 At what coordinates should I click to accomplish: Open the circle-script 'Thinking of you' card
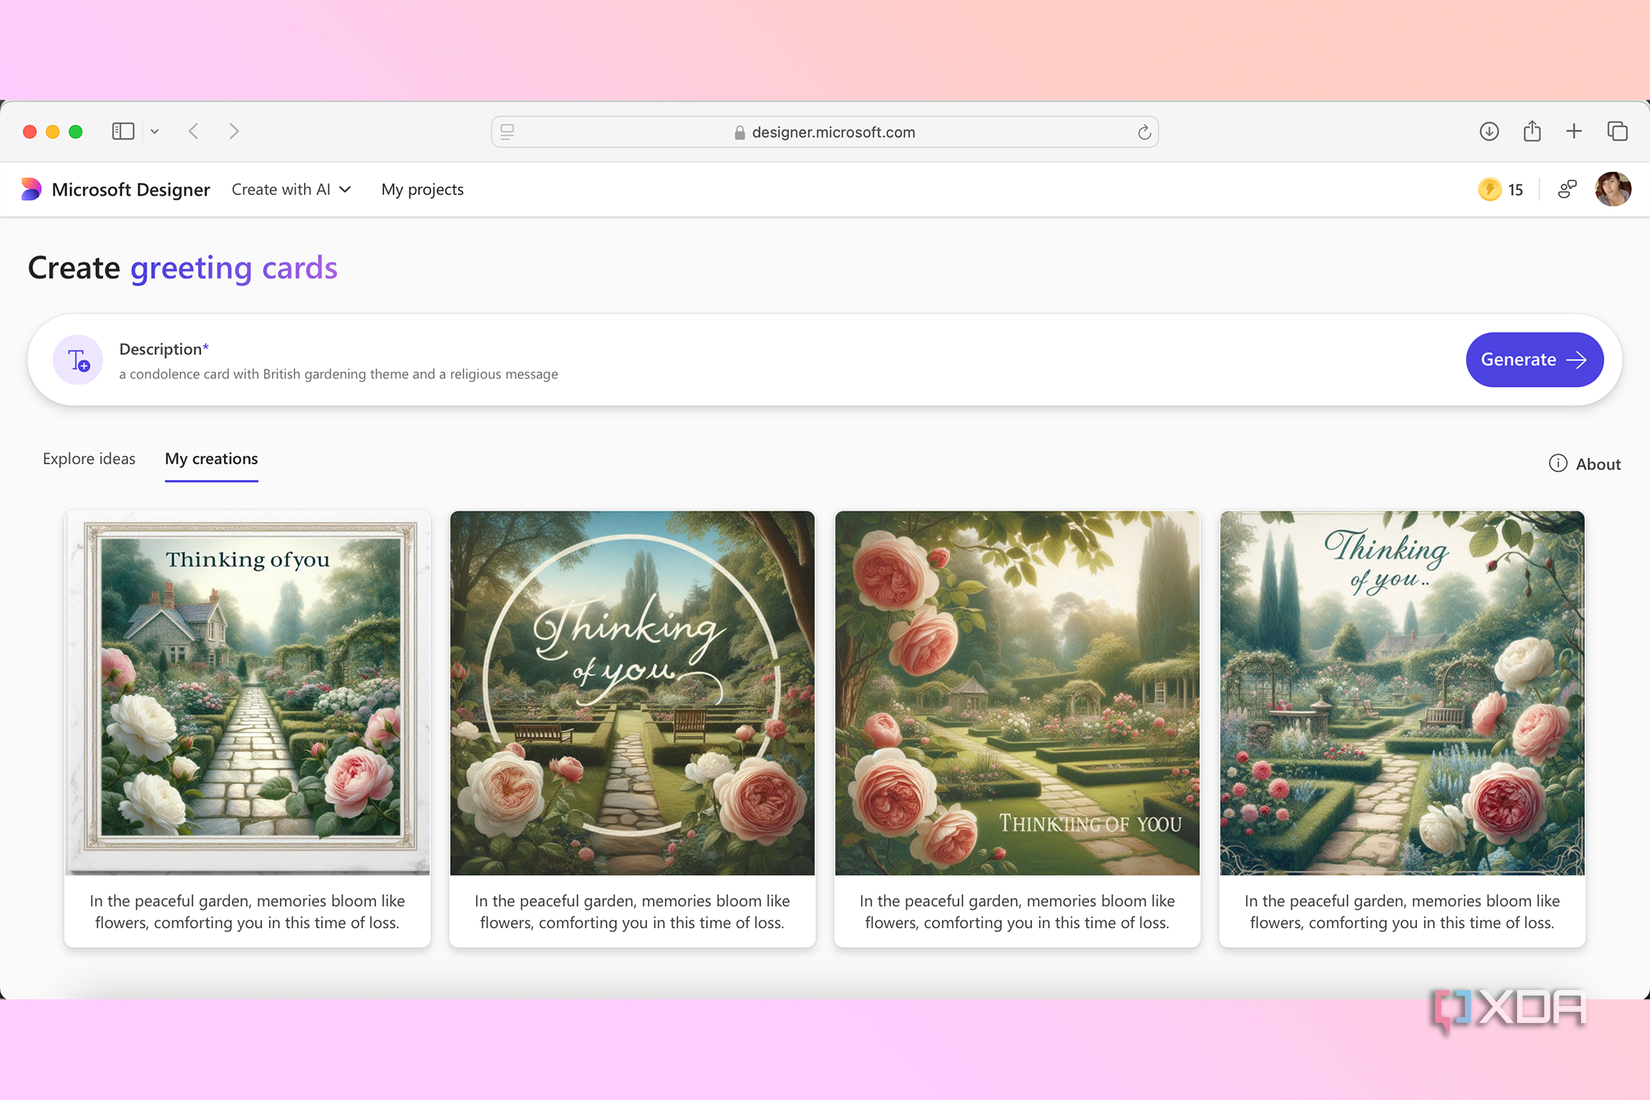tap(632, 693)
